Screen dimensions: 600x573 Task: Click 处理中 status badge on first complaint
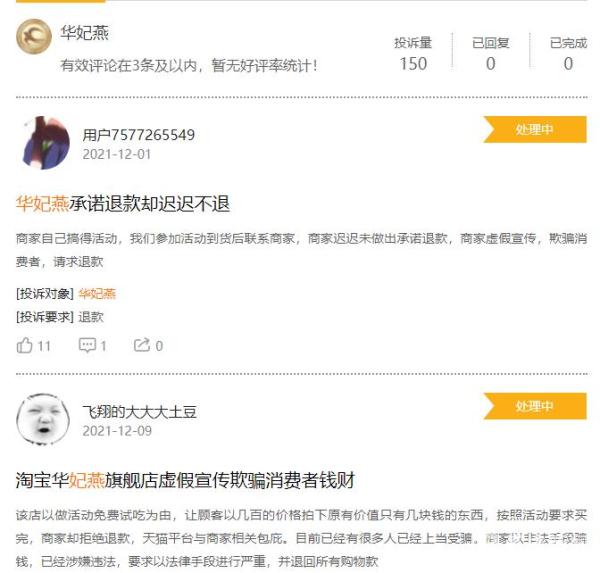pyautogui.click(x=535, y=129)
